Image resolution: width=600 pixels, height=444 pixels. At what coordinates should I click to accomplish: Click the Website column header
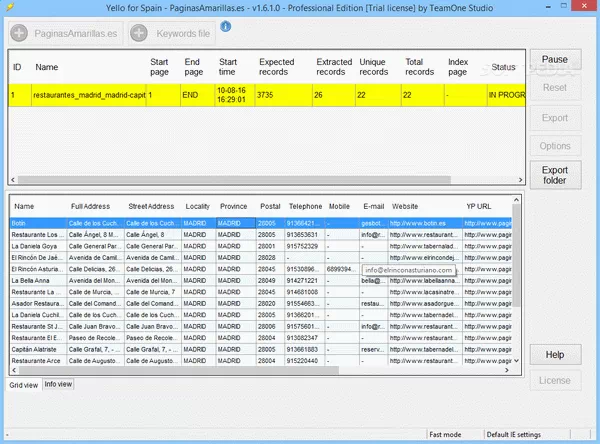(x=405, y=206)
